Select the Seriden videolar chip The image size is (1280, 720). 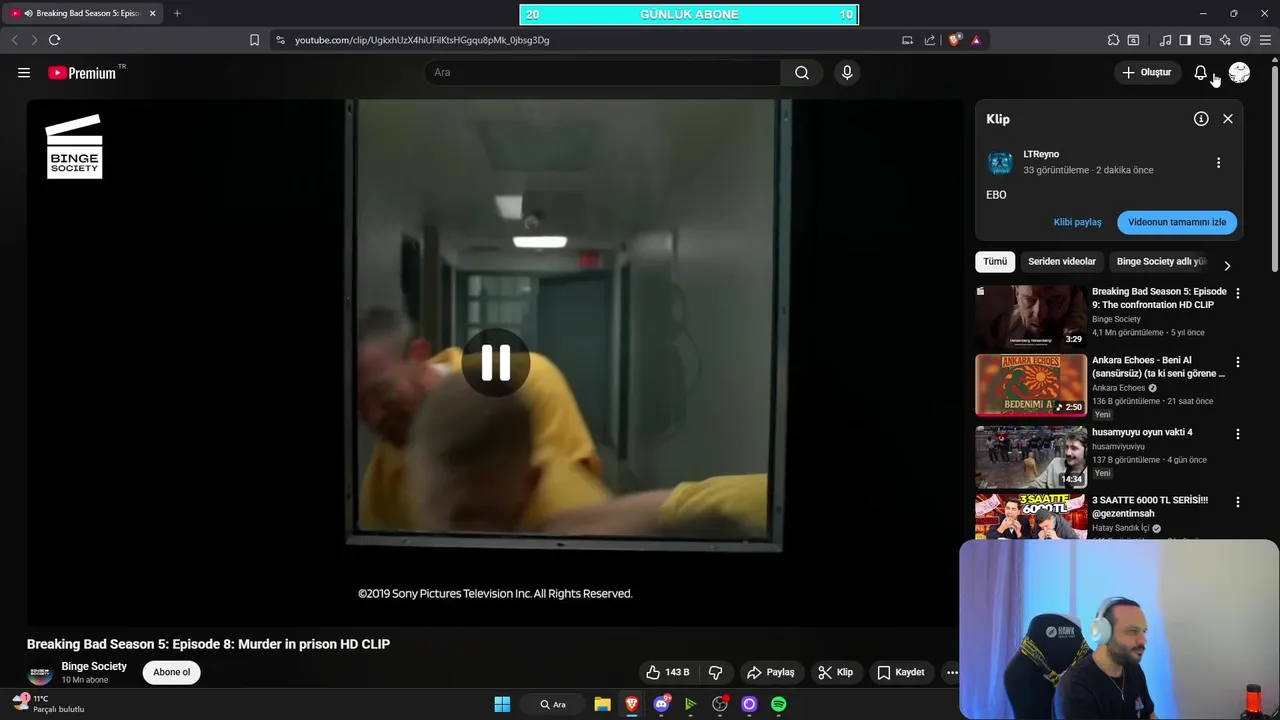coord(1062,261)
